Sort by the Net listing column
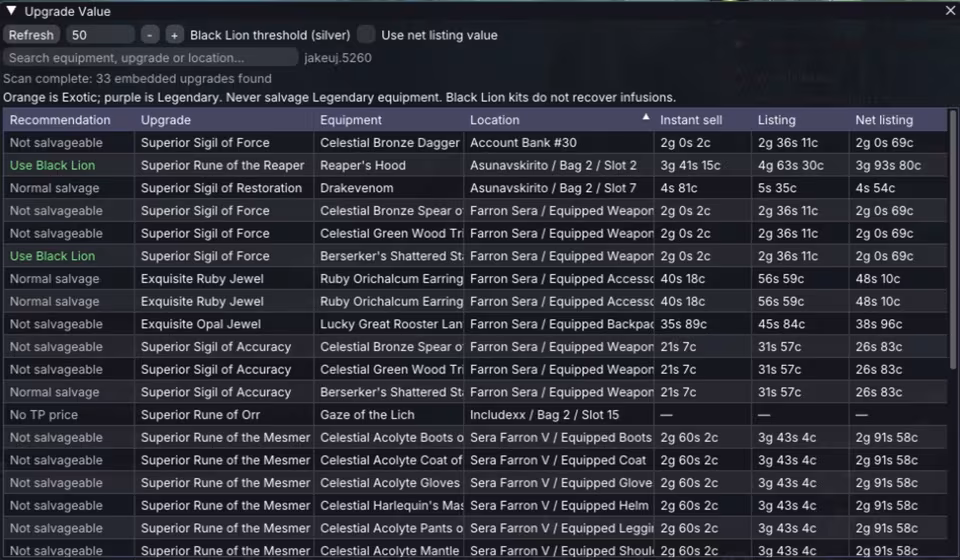The height and width of the screenshot is (560, 960). [x=884, y=120]
